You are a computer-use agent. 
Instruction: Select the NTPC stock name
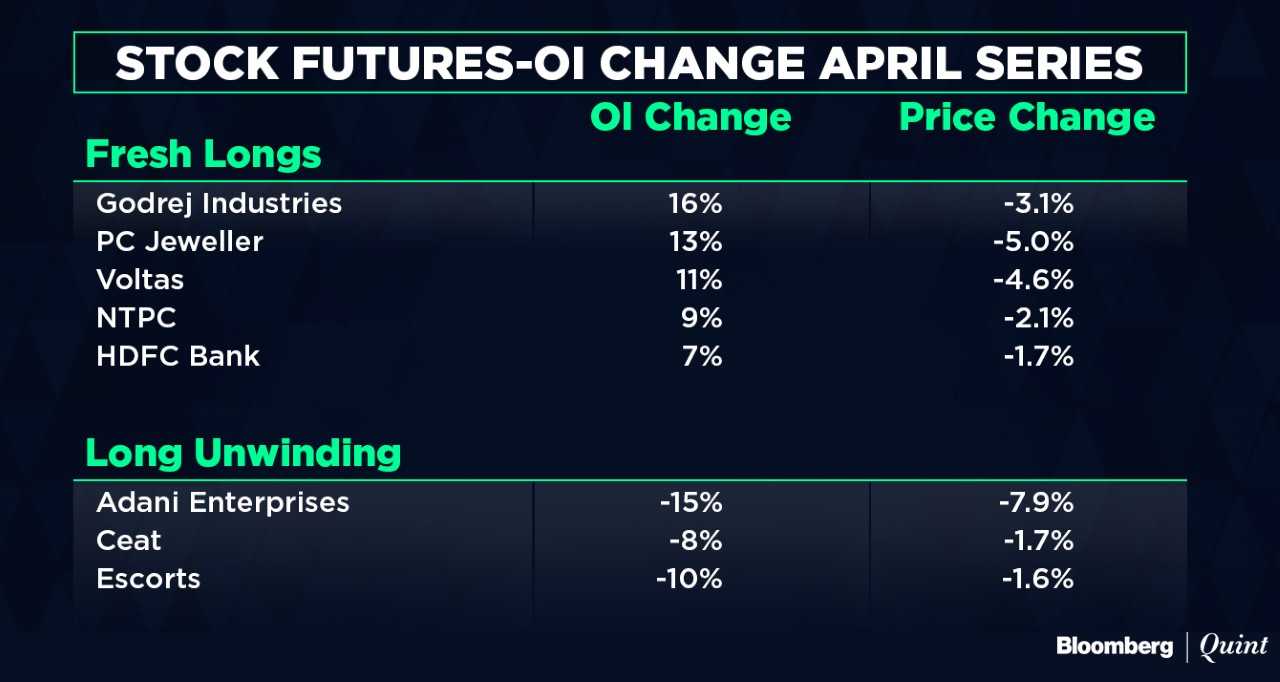136,318
